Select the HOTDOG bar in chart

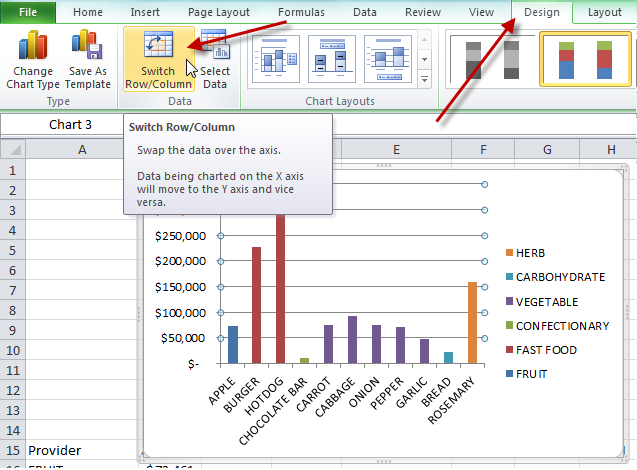280,289
